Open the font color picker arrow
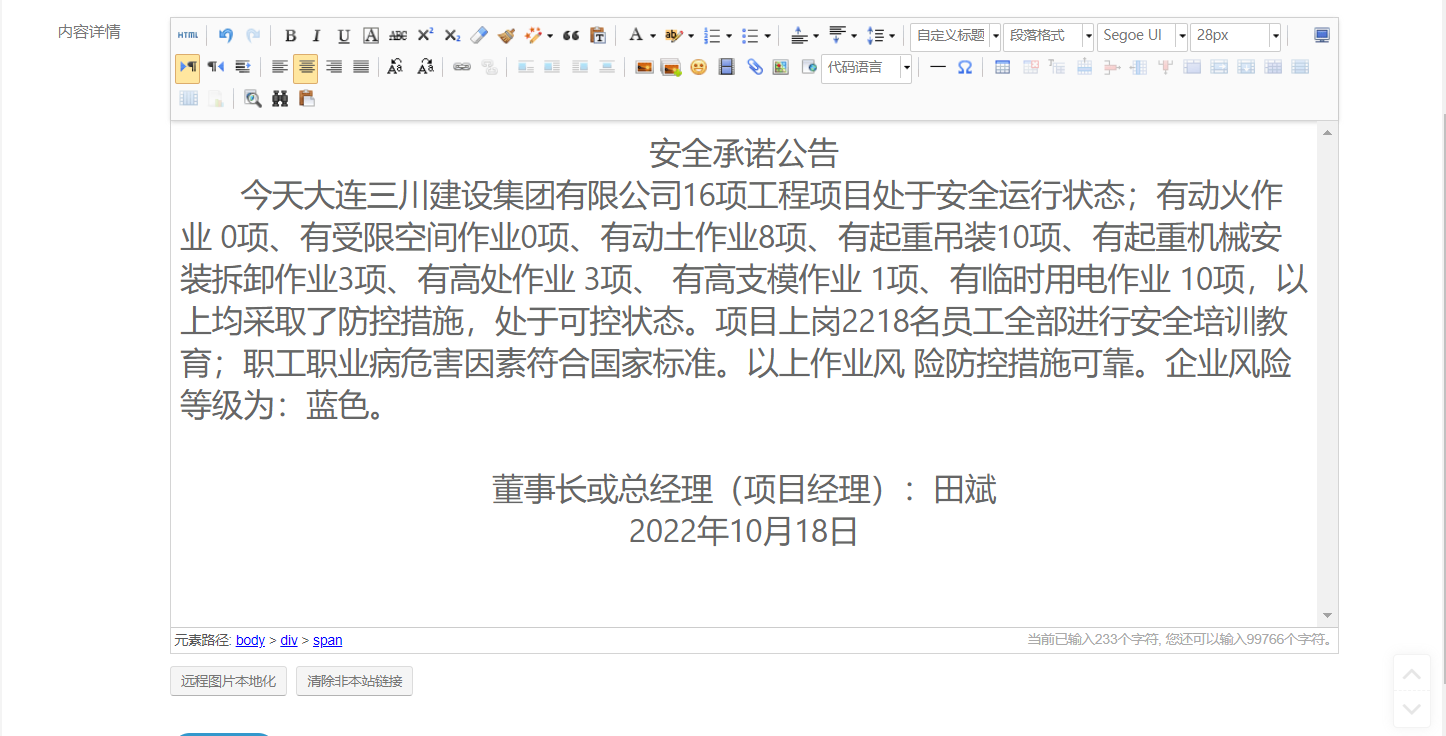Image resolution: width=1446 pixels, height=736 pixels. 653,36
